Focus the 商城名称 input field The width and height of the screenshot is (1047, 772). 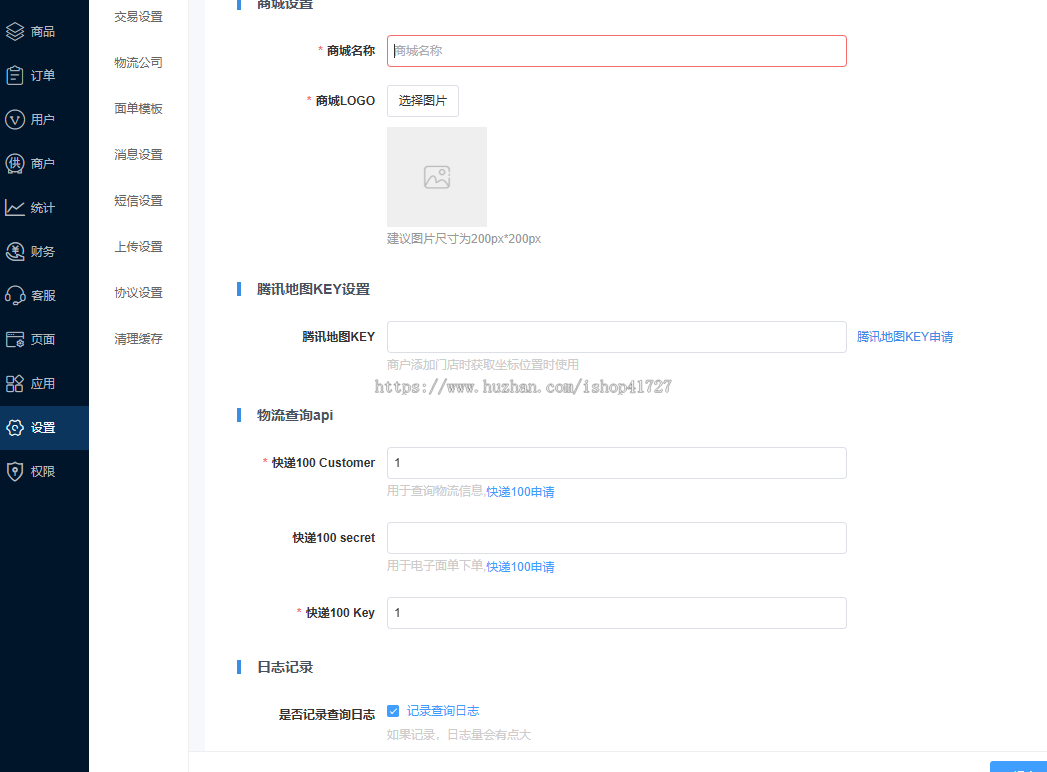point(617,51)
